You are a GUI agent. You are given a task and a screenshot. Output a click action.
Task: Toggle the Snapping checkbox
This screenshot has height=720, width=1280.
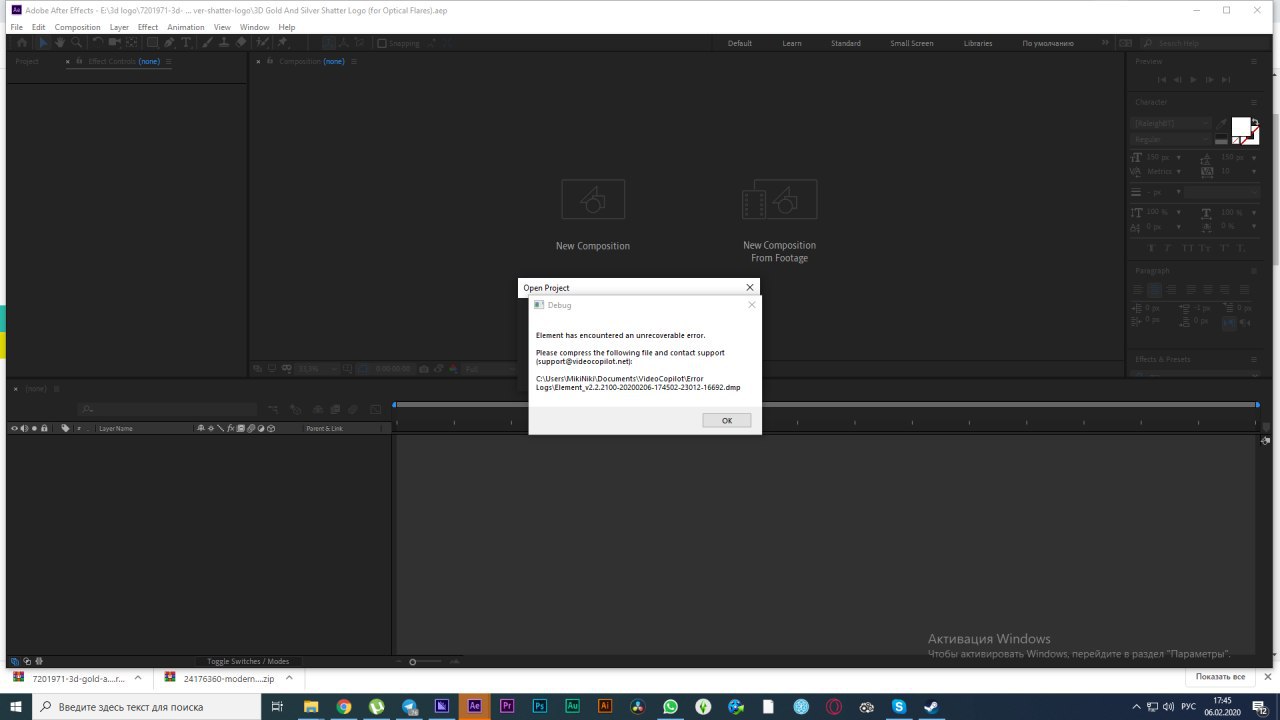pyautogui.click(x=382, y=43)
